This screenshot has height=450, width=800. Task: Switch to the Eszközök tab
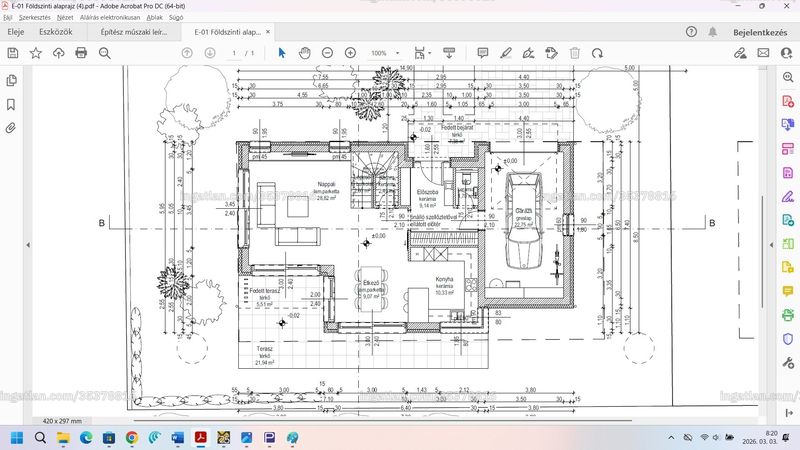click(56, 32)
